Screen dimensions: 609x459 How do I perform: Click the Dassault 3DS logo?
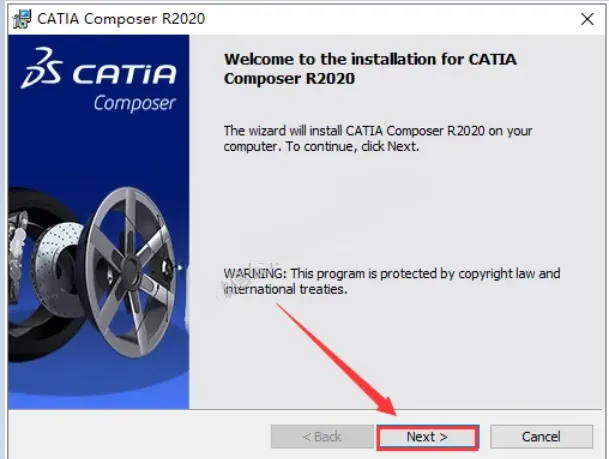tap(42, 68)
